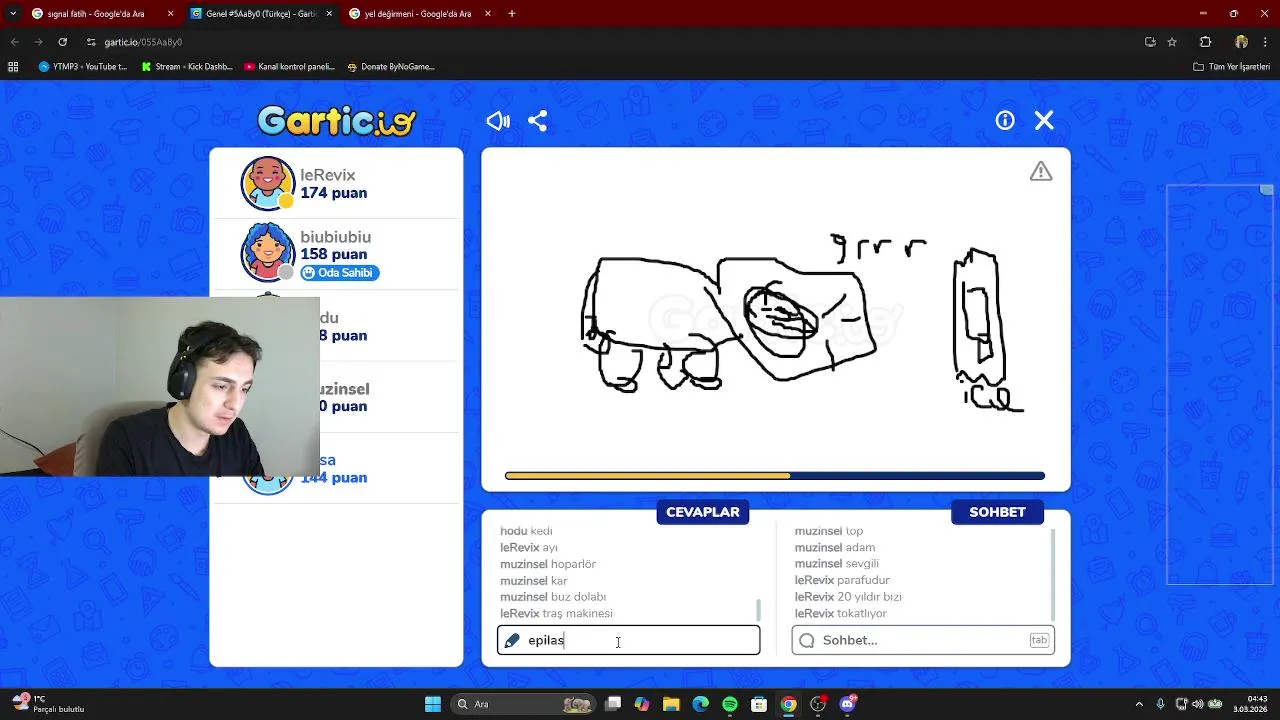Close the 'yel değirmeni' tab
This screenshot has height=720, width=1280.
[x=487, y=14]
